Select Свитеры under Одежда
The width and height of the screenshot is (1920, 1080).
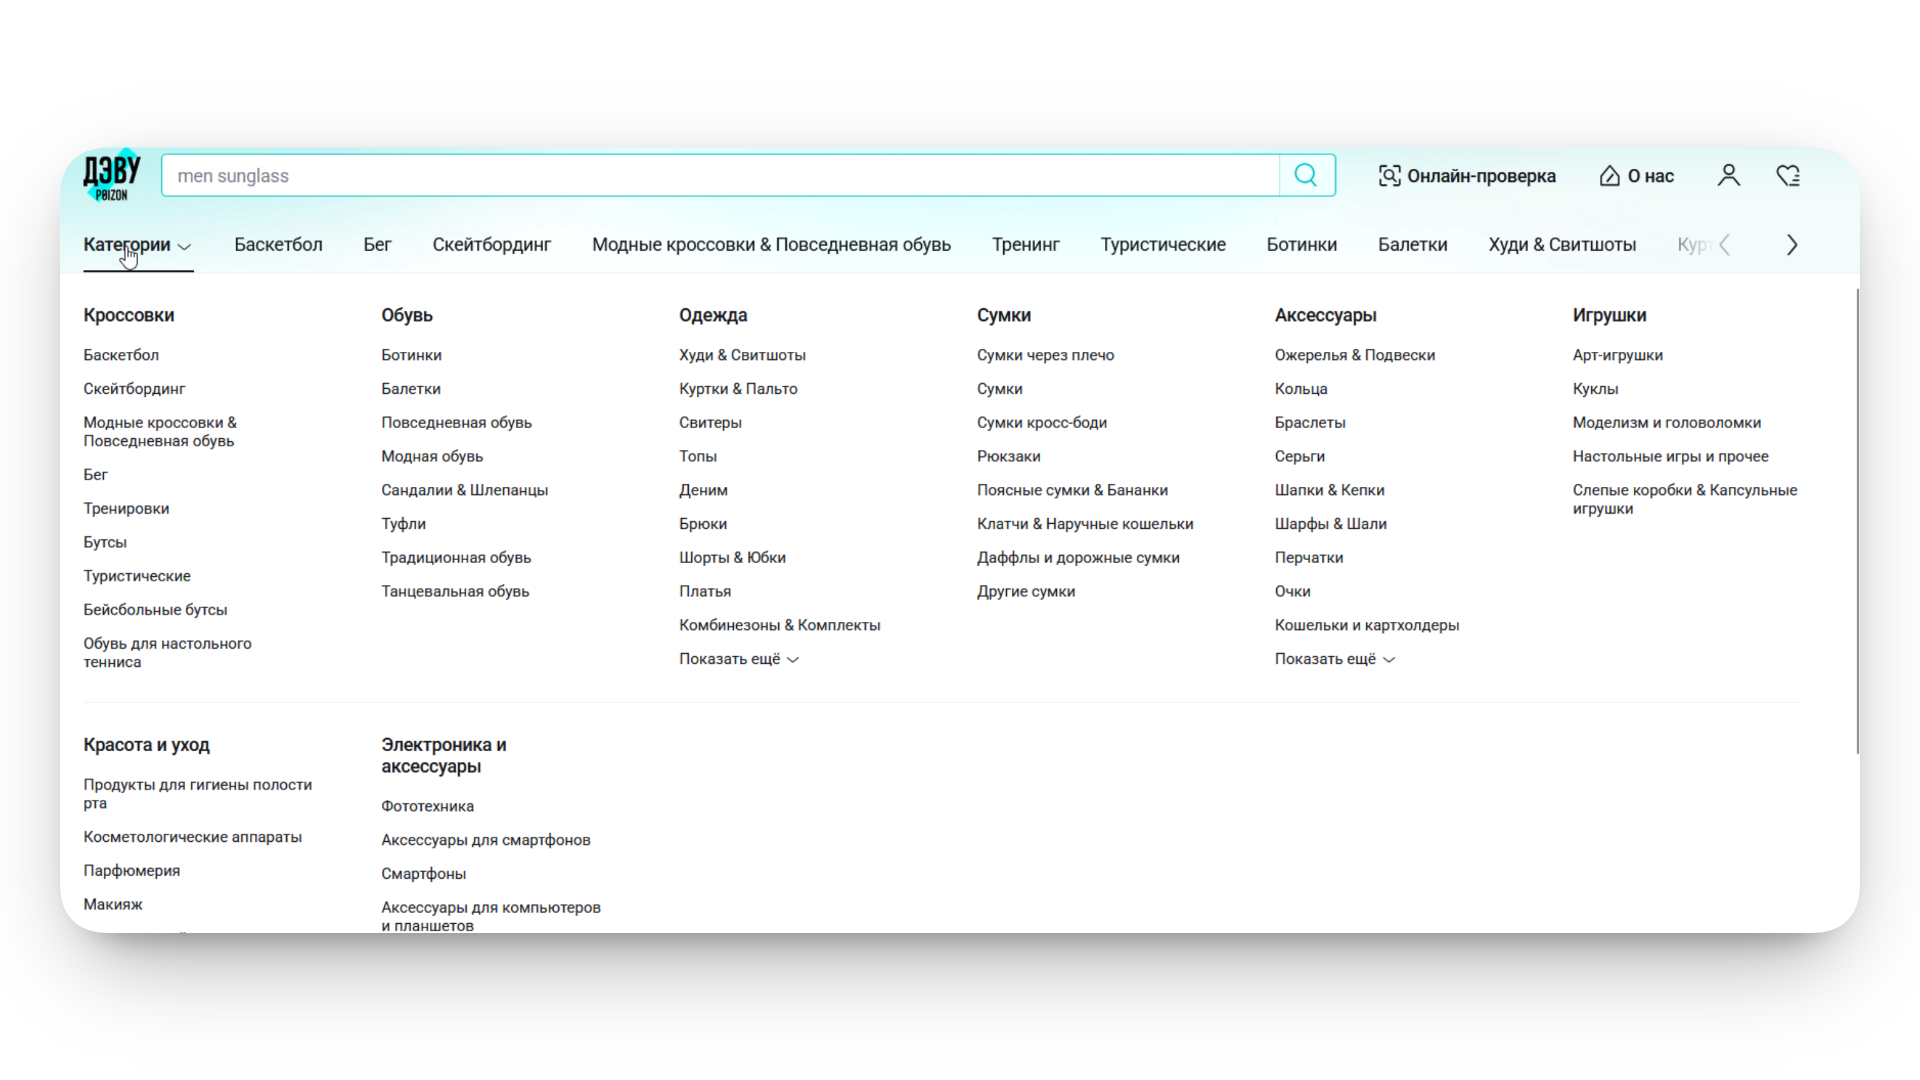coord(710,423)
